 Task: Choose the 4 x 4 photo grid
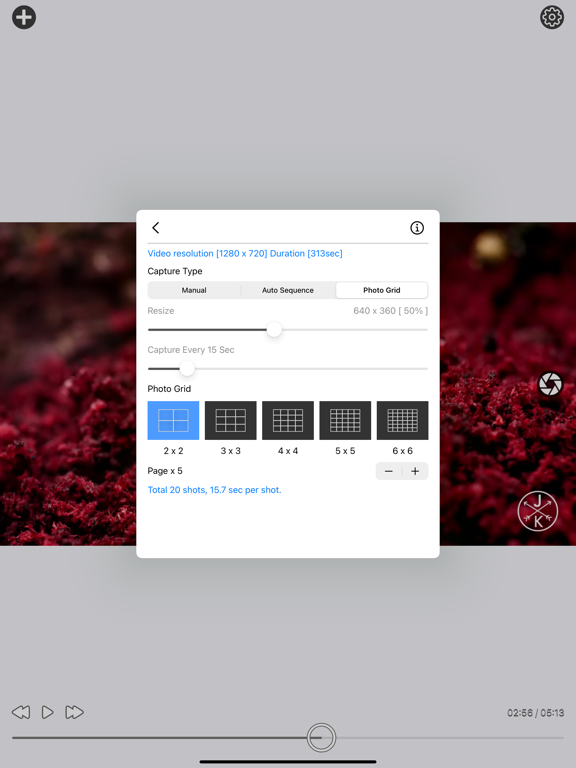288,420
